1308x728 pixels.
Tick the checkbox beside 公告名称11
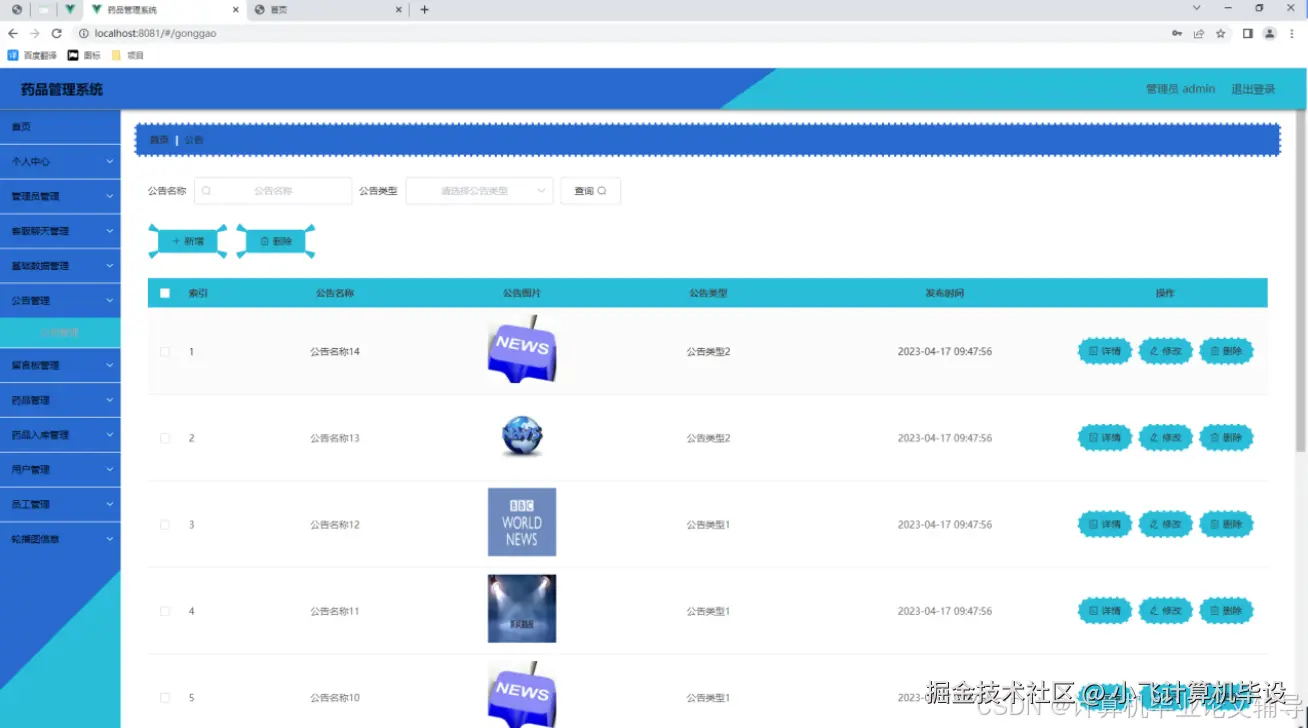164,610
